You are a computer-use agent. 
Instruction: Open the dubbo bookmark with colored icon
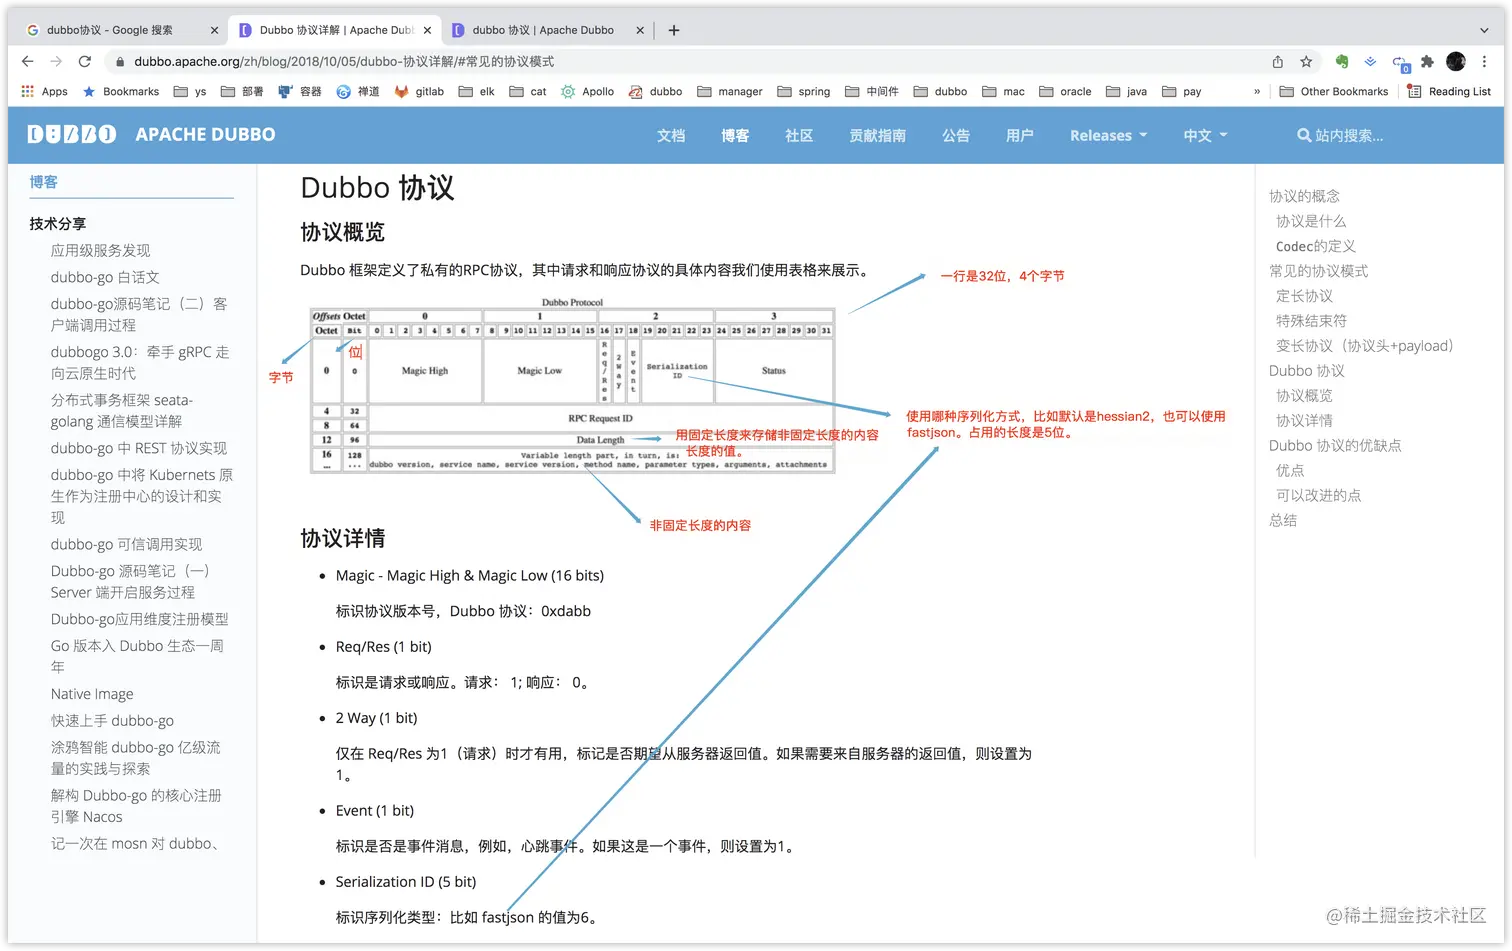tap(655, 91)
